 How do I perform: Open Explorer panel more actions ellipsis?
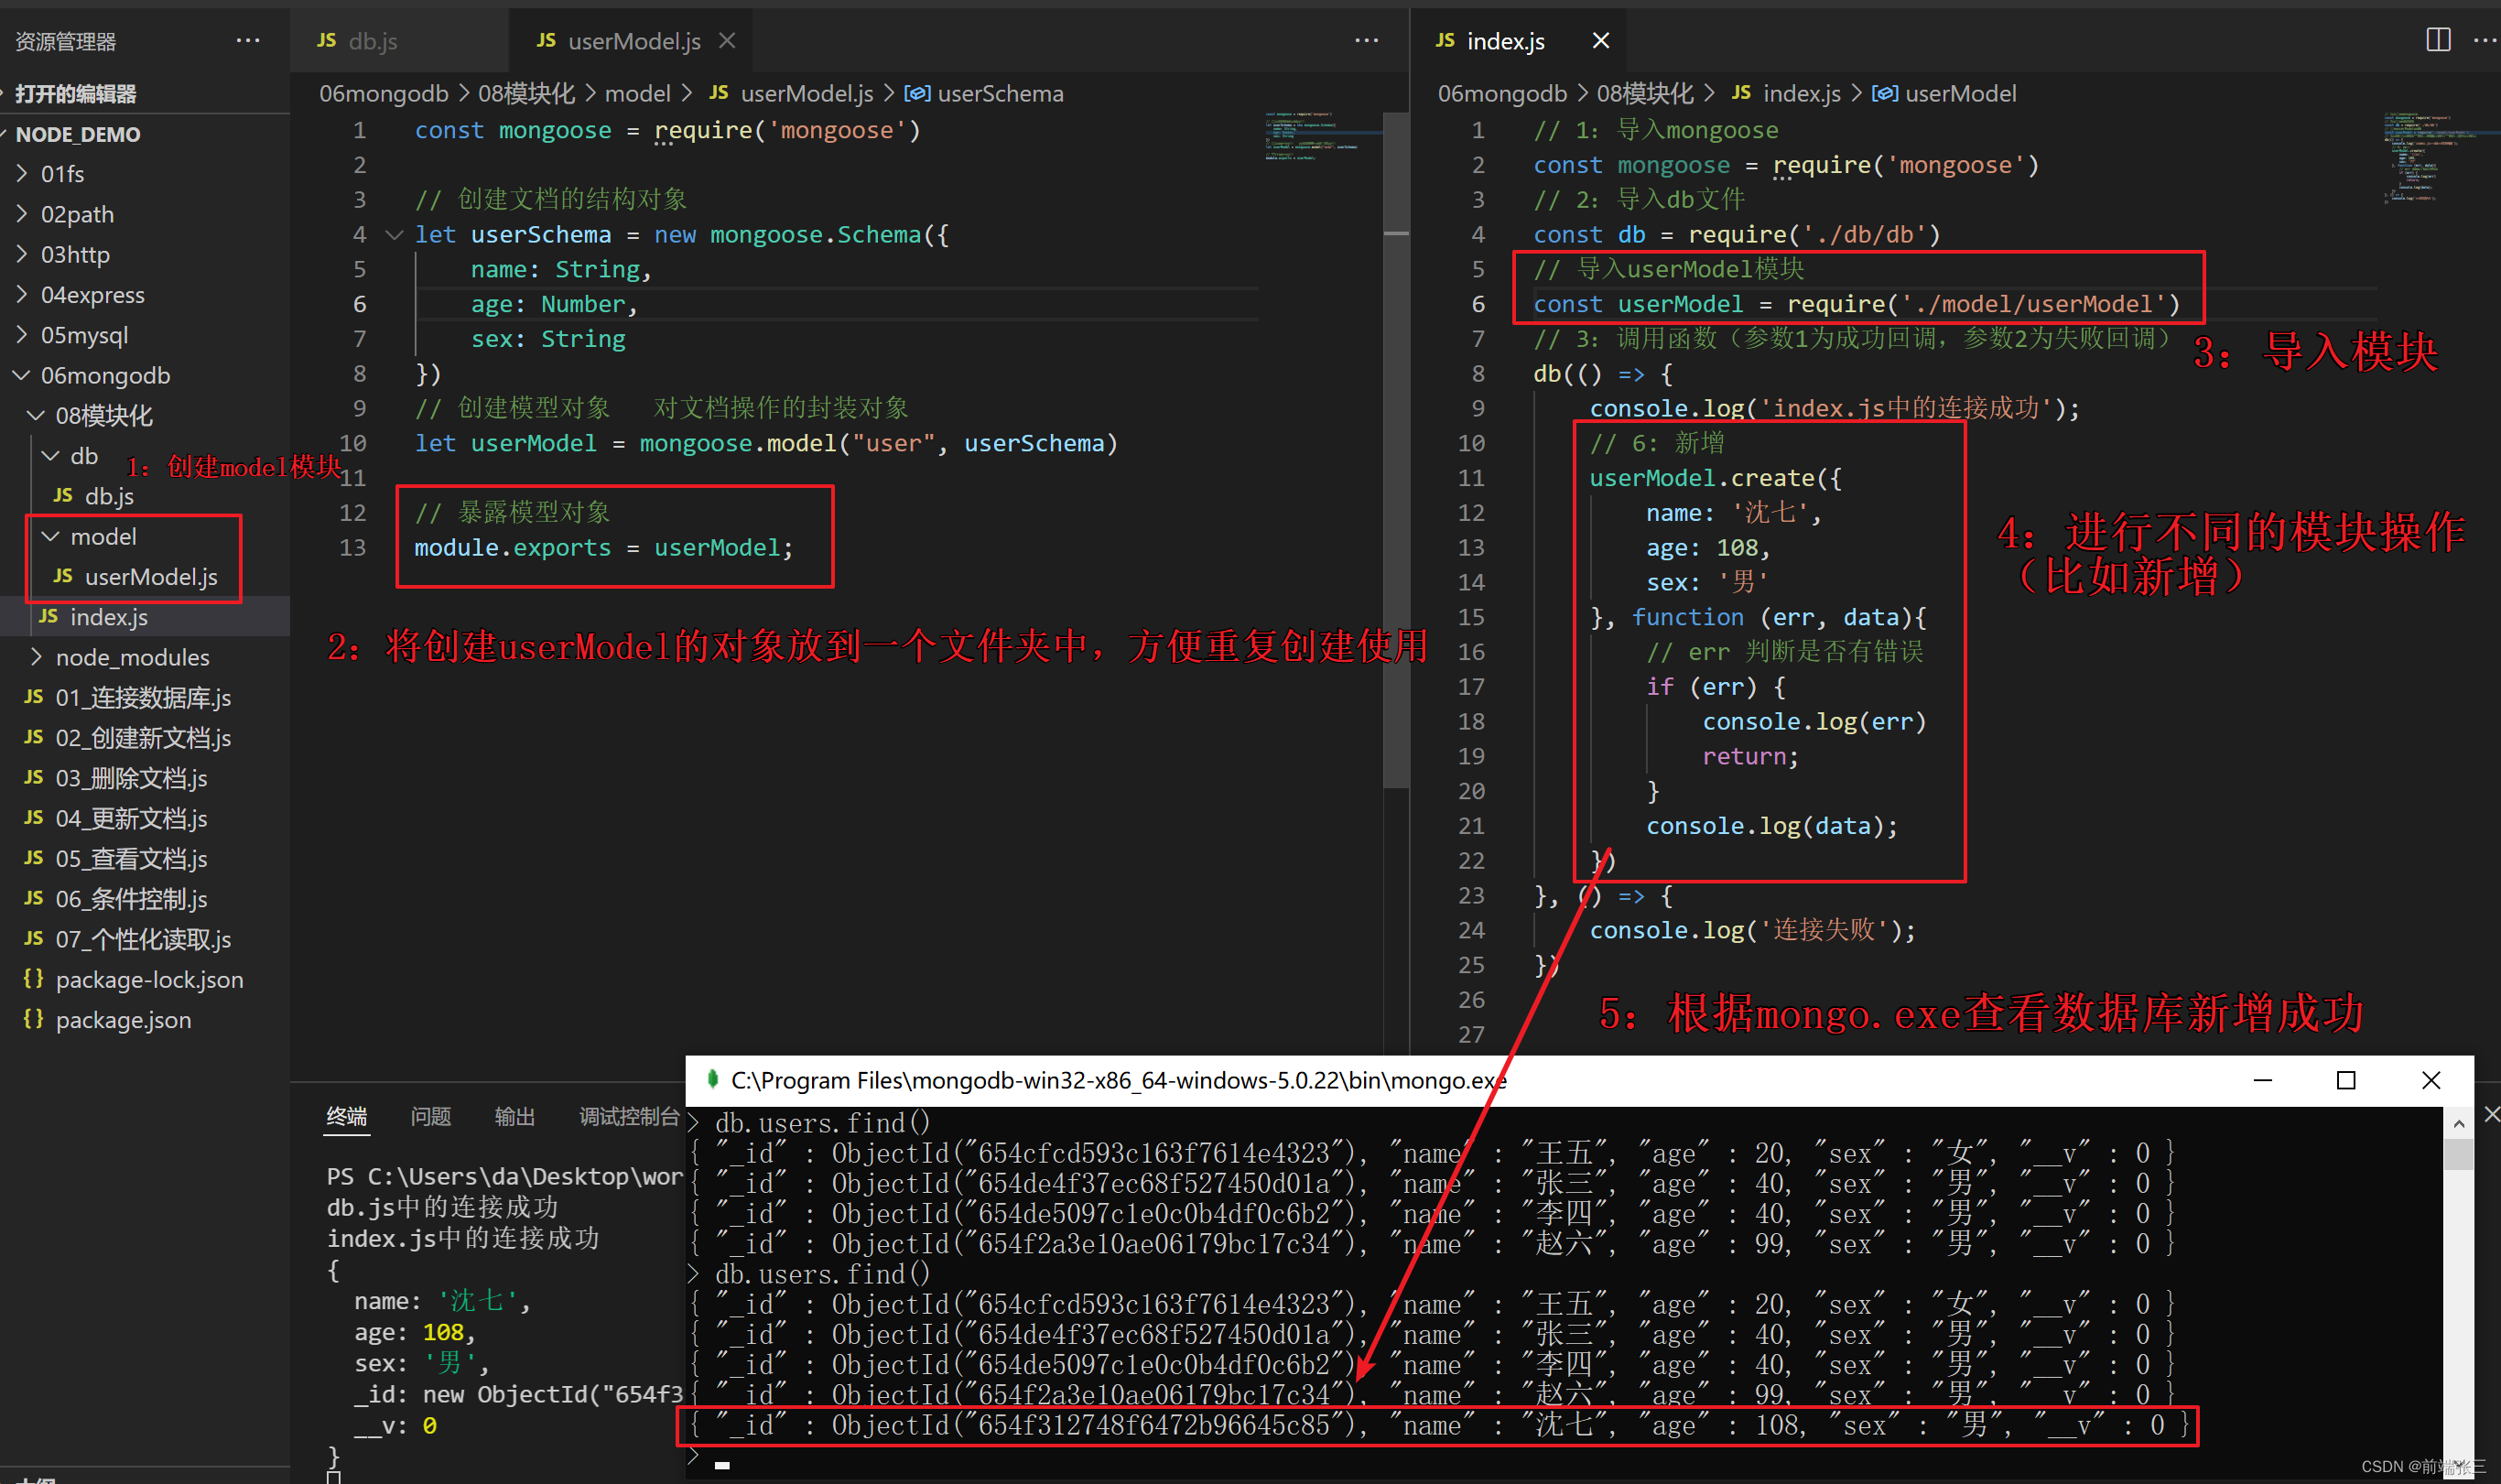247,41
